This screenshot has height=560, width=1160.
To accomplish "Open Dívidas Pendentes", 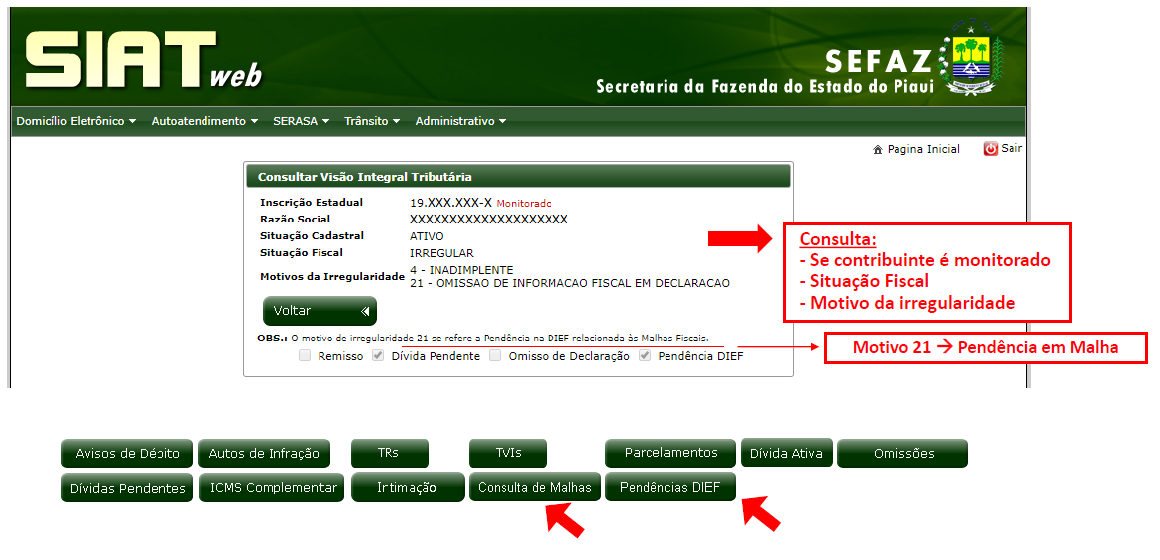I will click(x=127, y=488).
